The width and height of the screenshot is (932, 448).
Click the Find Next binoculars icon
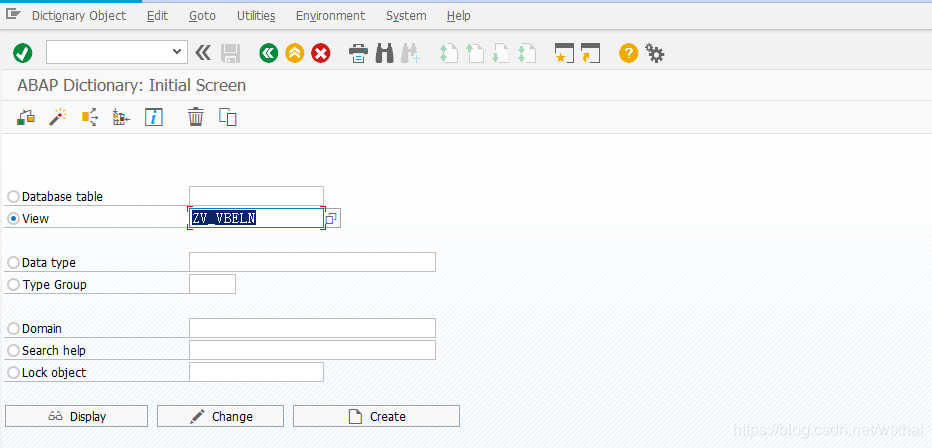(411, 53)
